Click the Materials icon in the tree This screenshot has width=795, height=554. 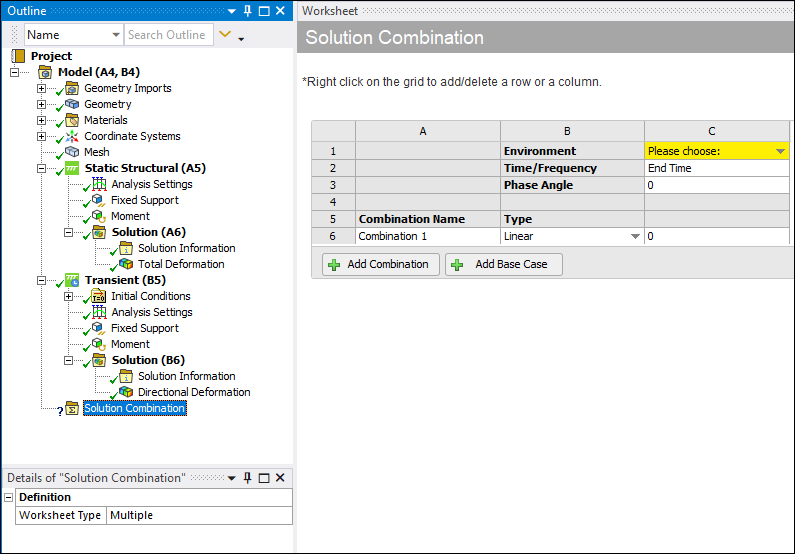[x=72, y=120]
